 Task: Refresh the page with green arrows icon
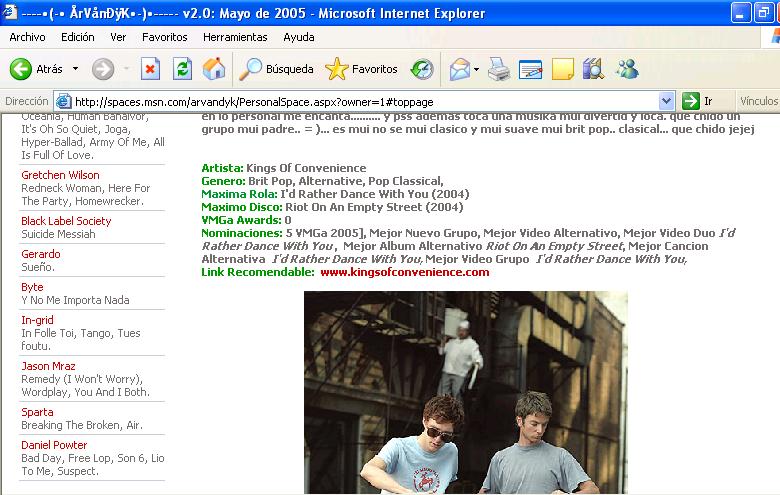[x=183, y=69]
